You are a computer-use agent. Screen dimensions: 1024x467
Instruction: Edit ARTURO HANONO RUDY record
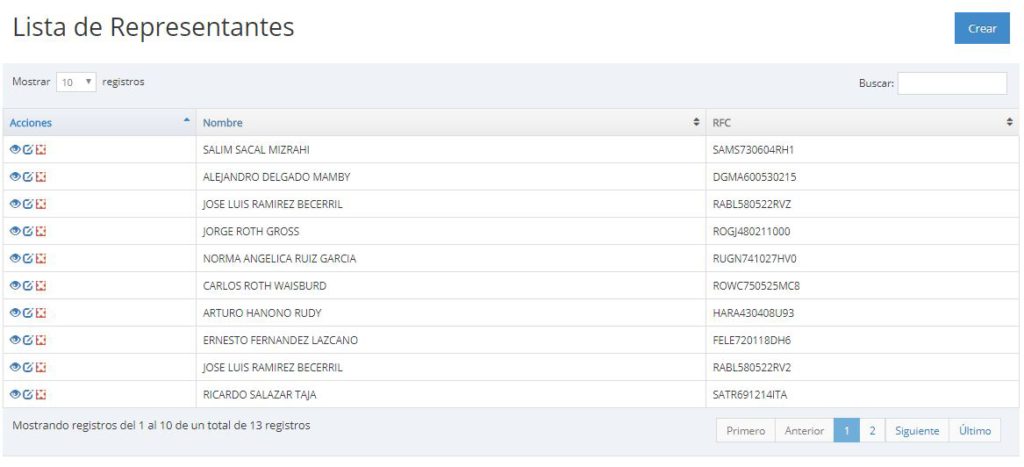tap(28, 312)
